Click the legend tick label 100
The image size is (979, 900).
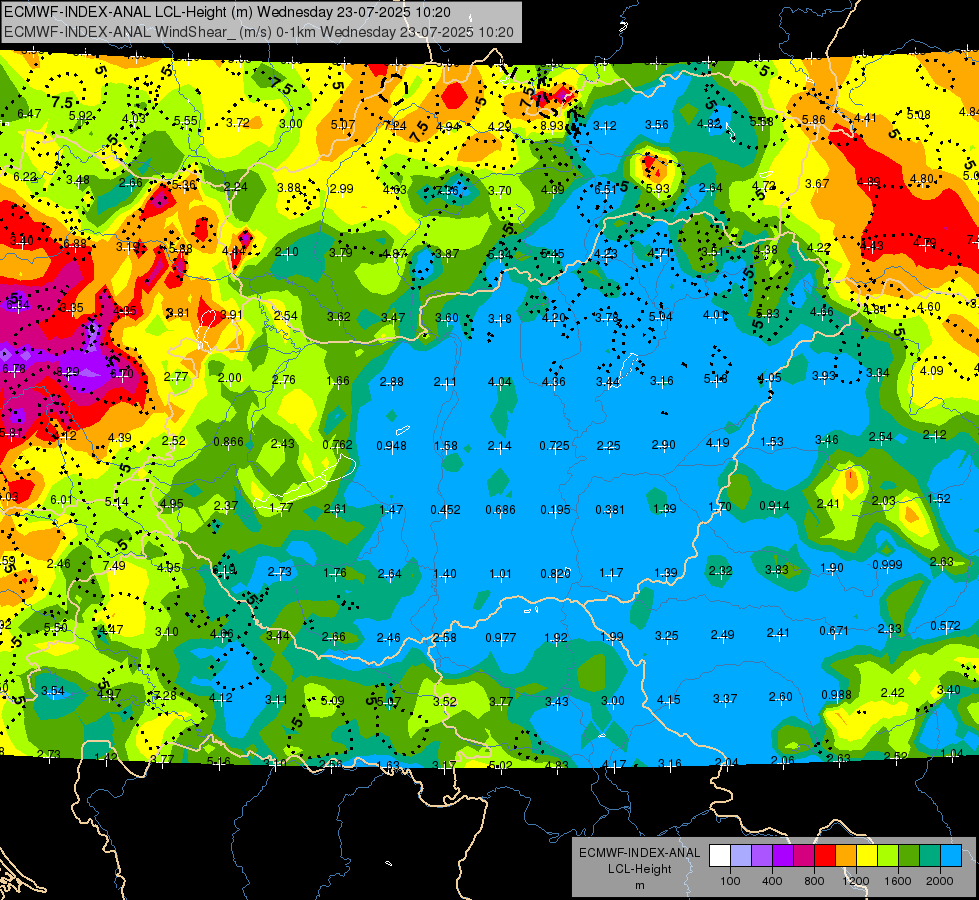point(730,881)
